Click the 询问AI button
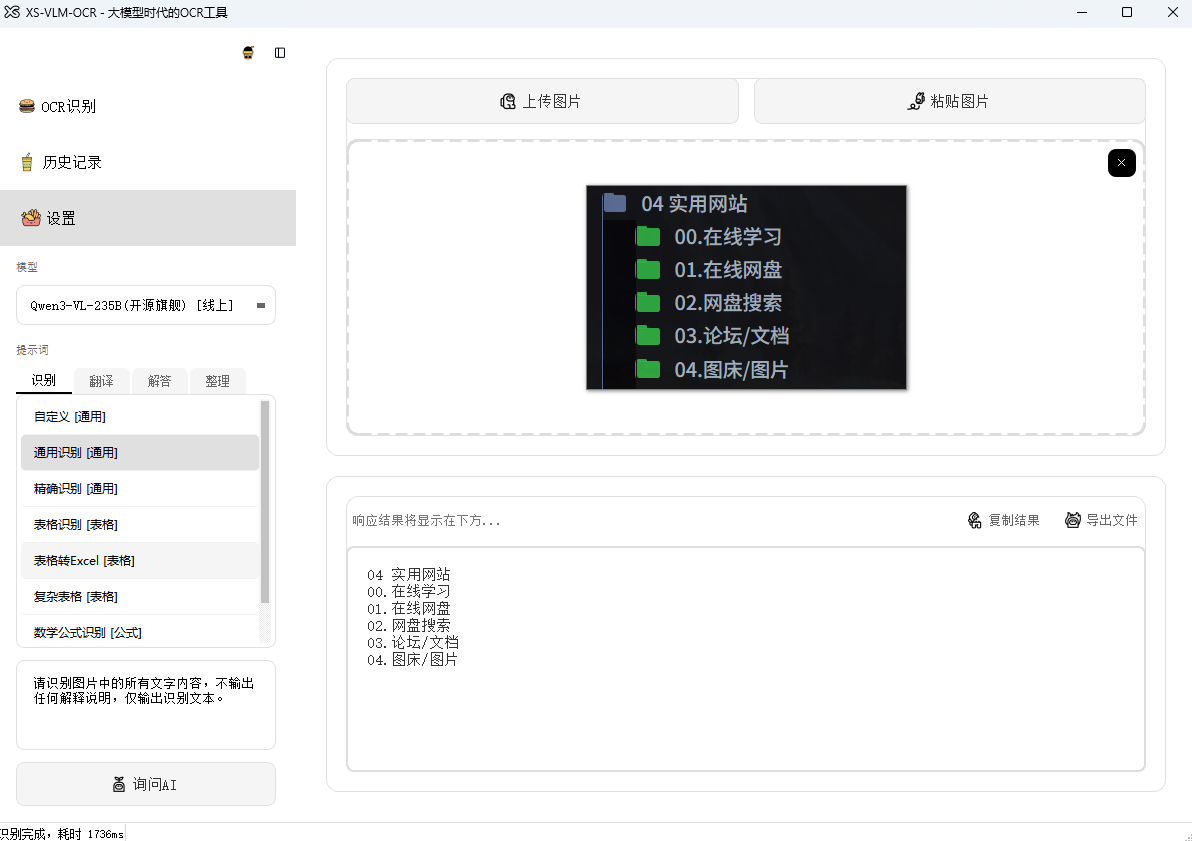 (146, 784)
